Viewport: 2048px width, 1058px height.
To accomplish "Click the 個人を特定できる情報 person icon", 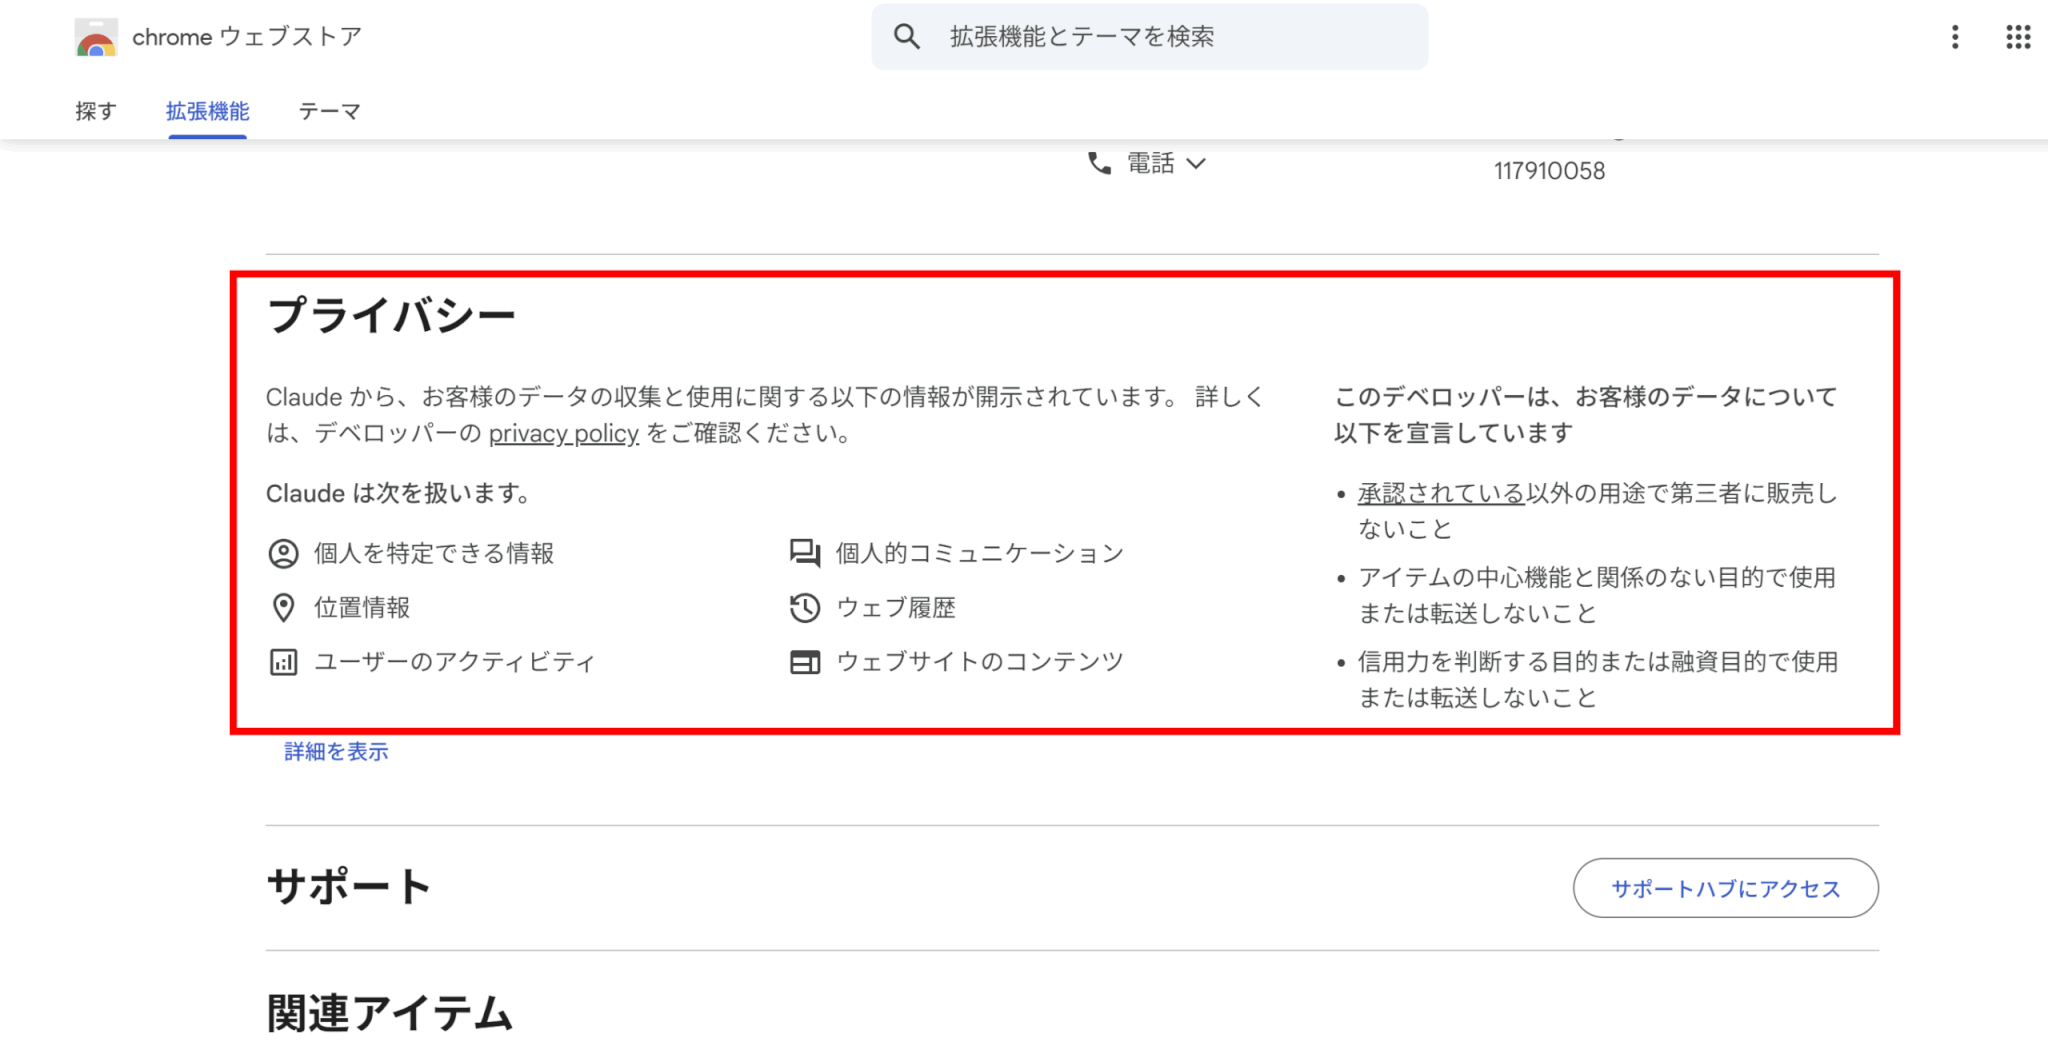I will (x=283, y=554).
